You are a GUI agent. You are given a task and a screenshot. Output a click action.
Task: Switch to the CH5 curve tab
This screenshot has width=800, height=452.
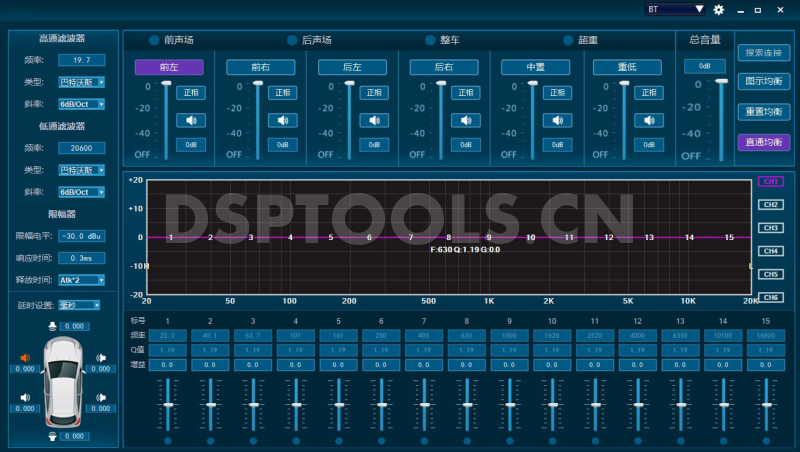pyautogui.click(x=770, y=274)
